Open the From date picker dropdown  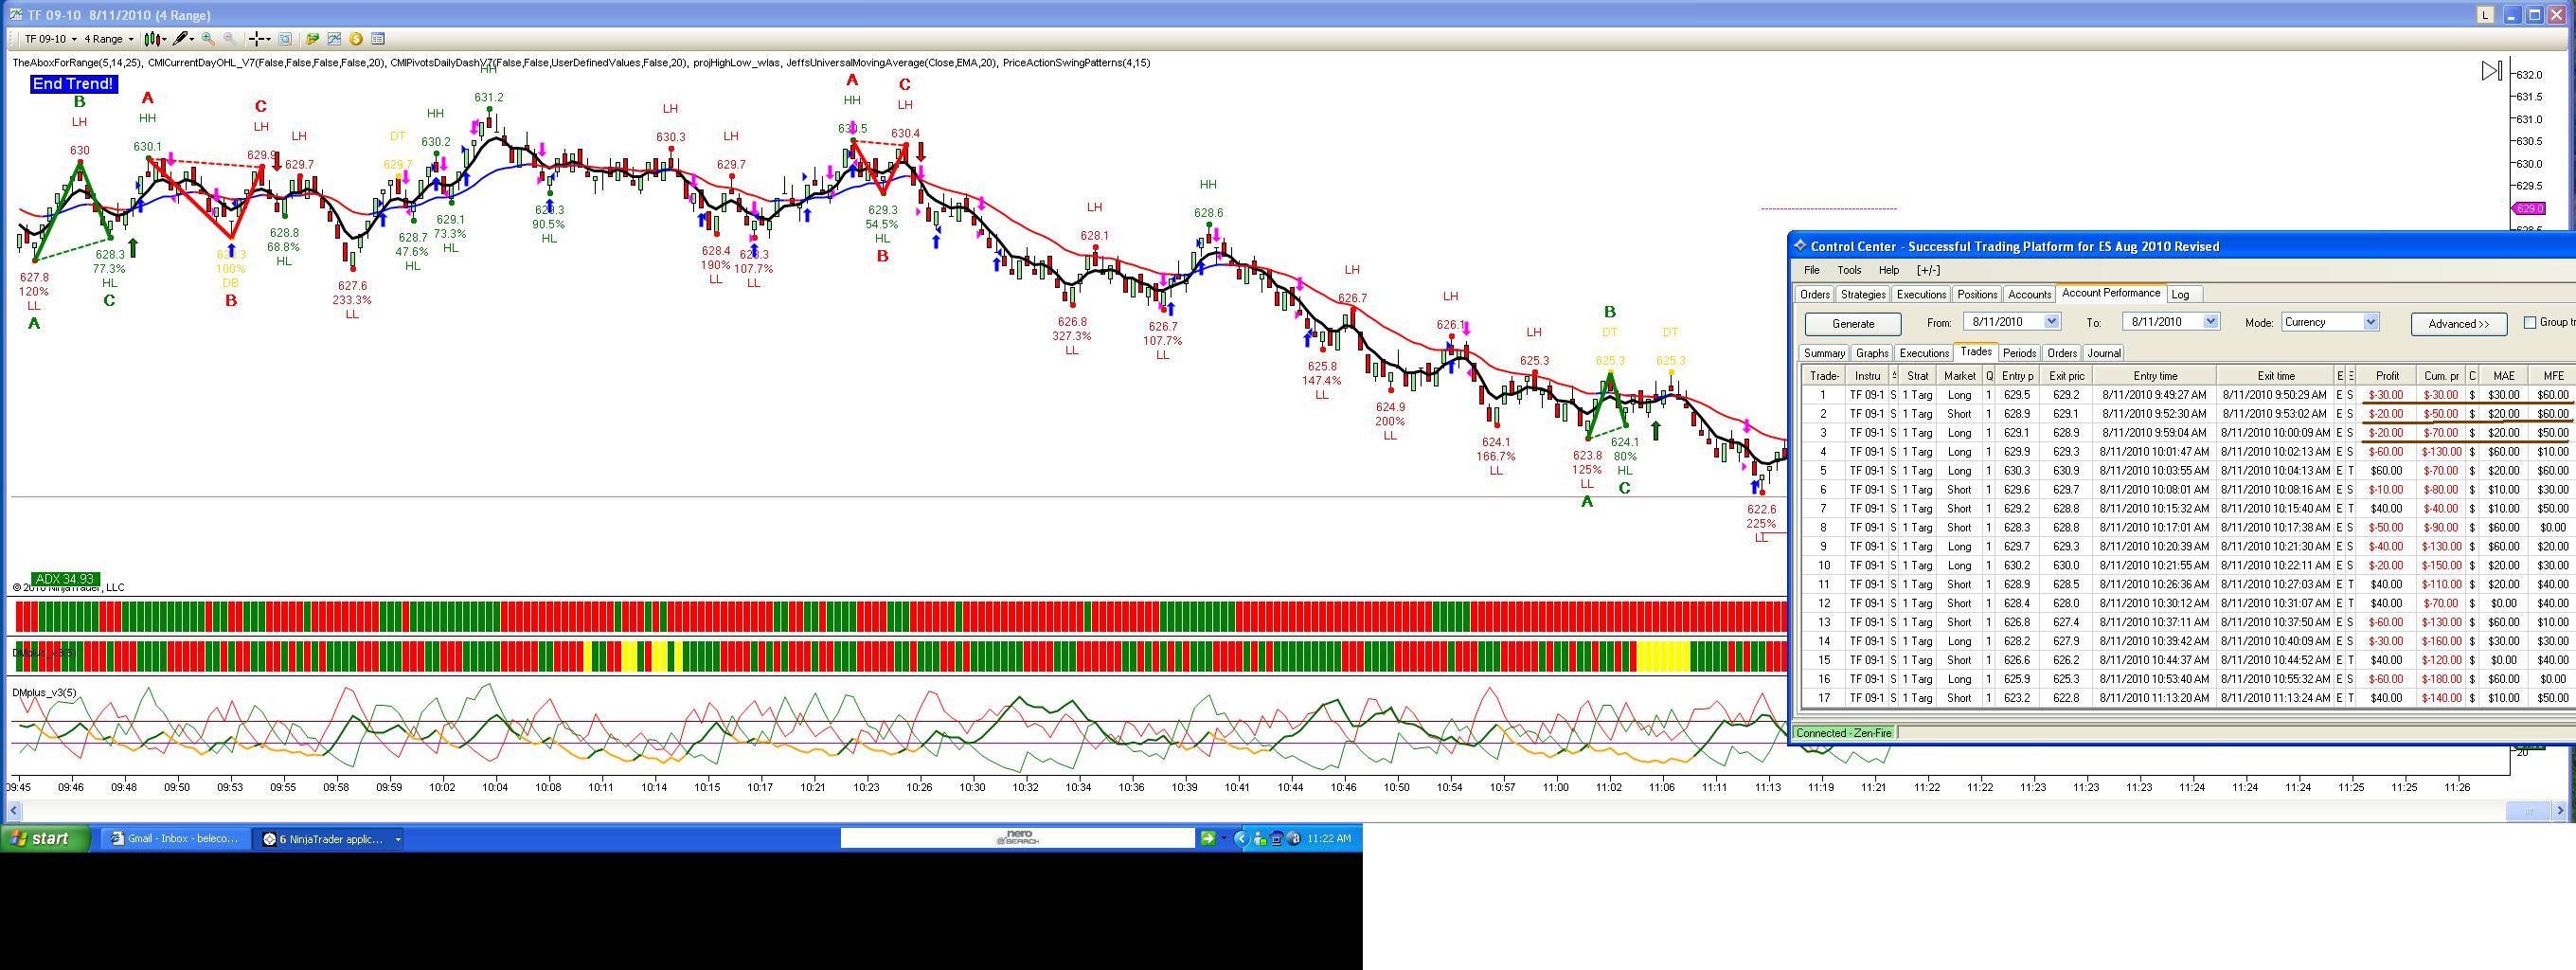coord(2052,322)
